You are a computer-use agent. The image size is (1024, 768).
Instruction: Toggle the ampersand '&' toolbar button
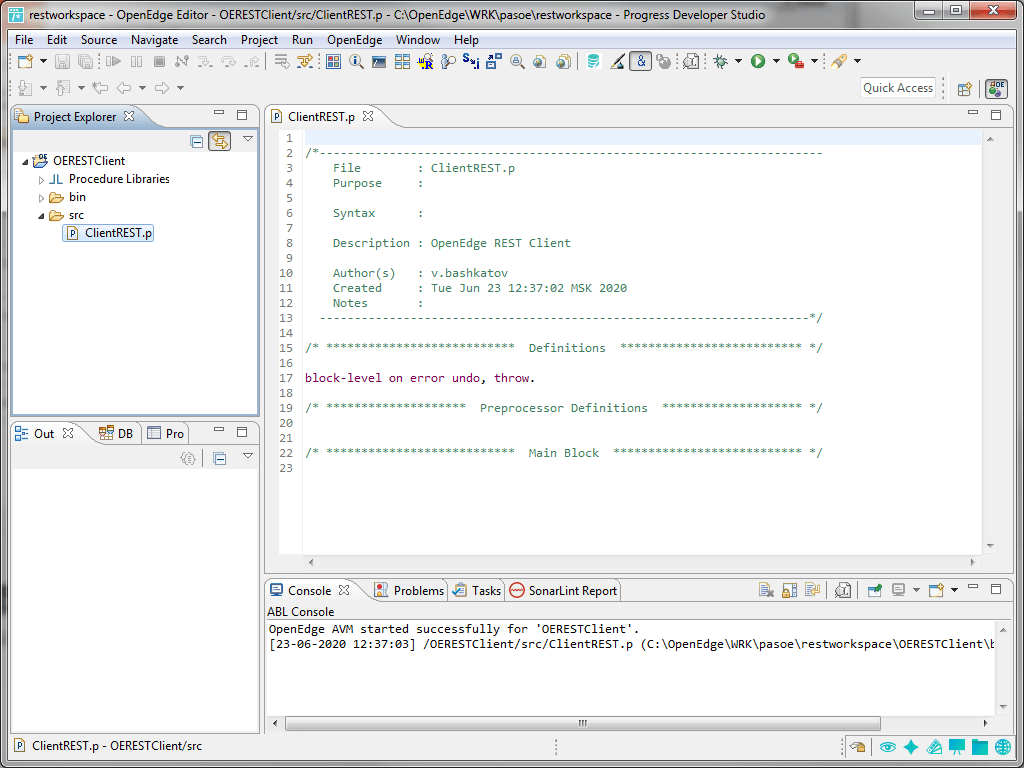click(640, 61)
